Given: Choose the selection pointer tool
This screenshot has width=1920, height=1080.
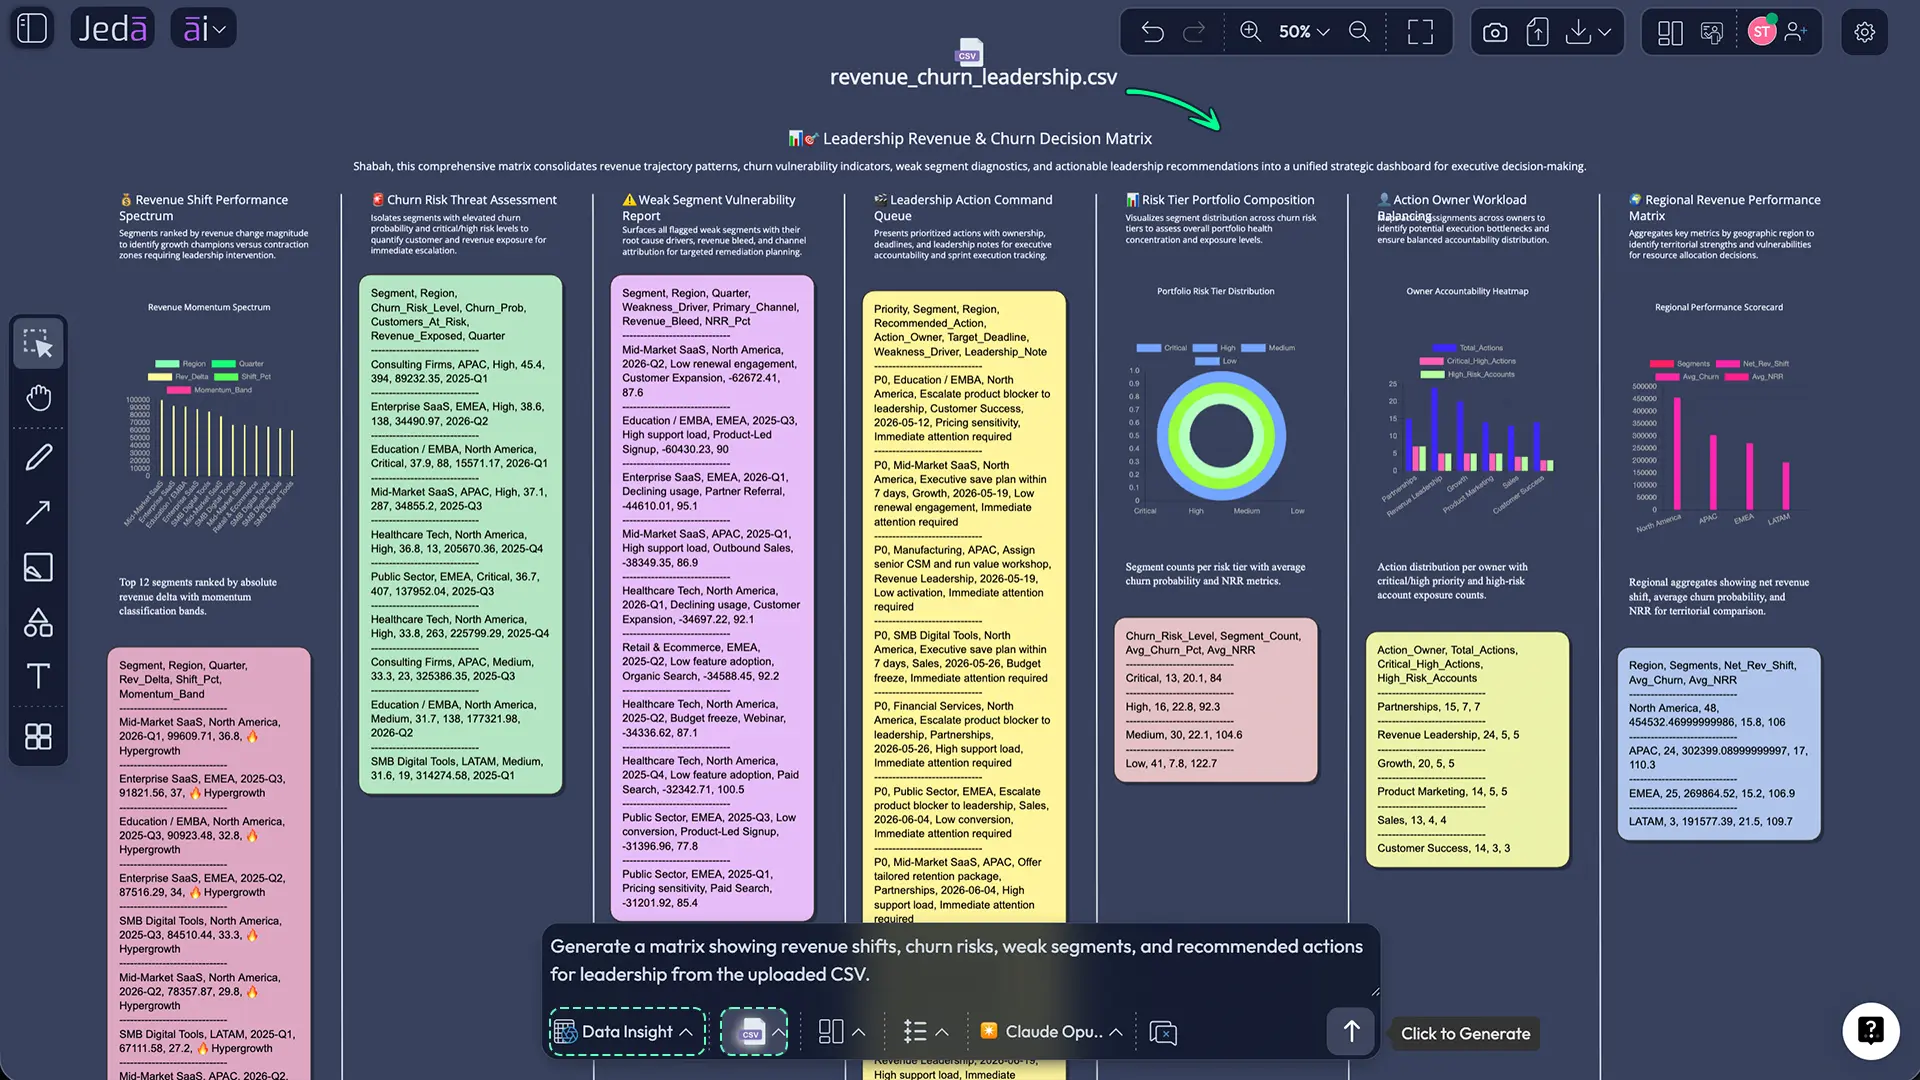Looking at the screenshot, I should (38, 344).
